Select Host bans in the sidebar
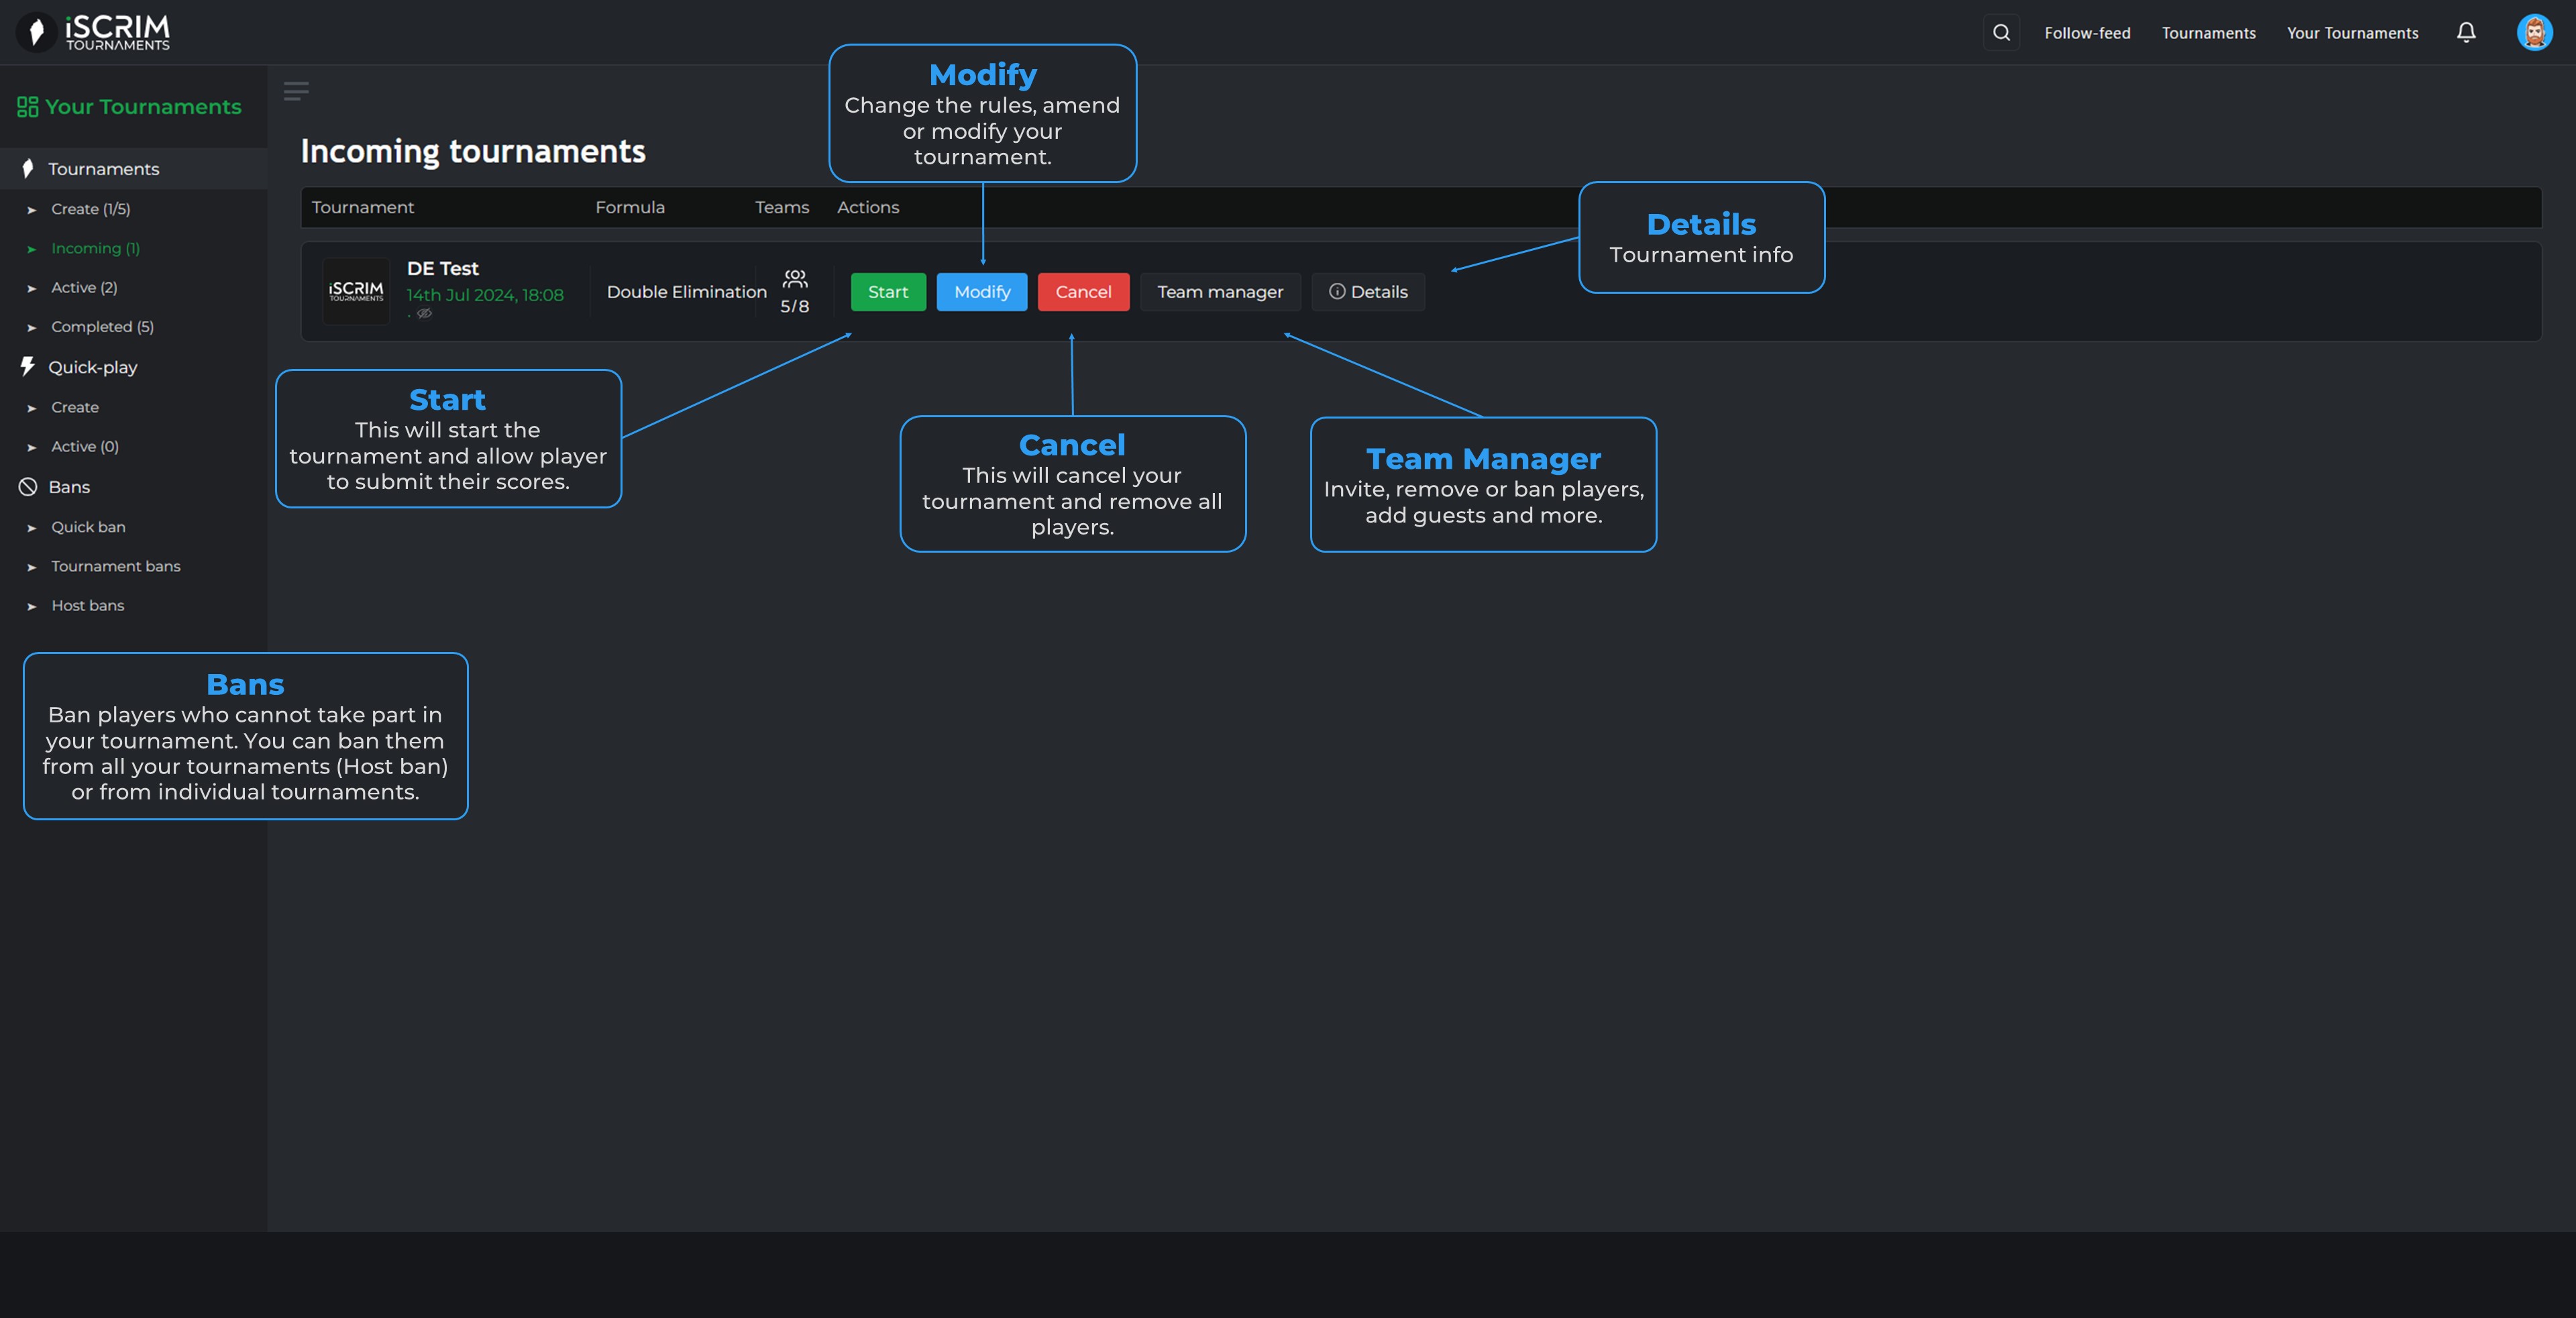The width and height of the screenshot is (2576, 1318). click(88, 606)
